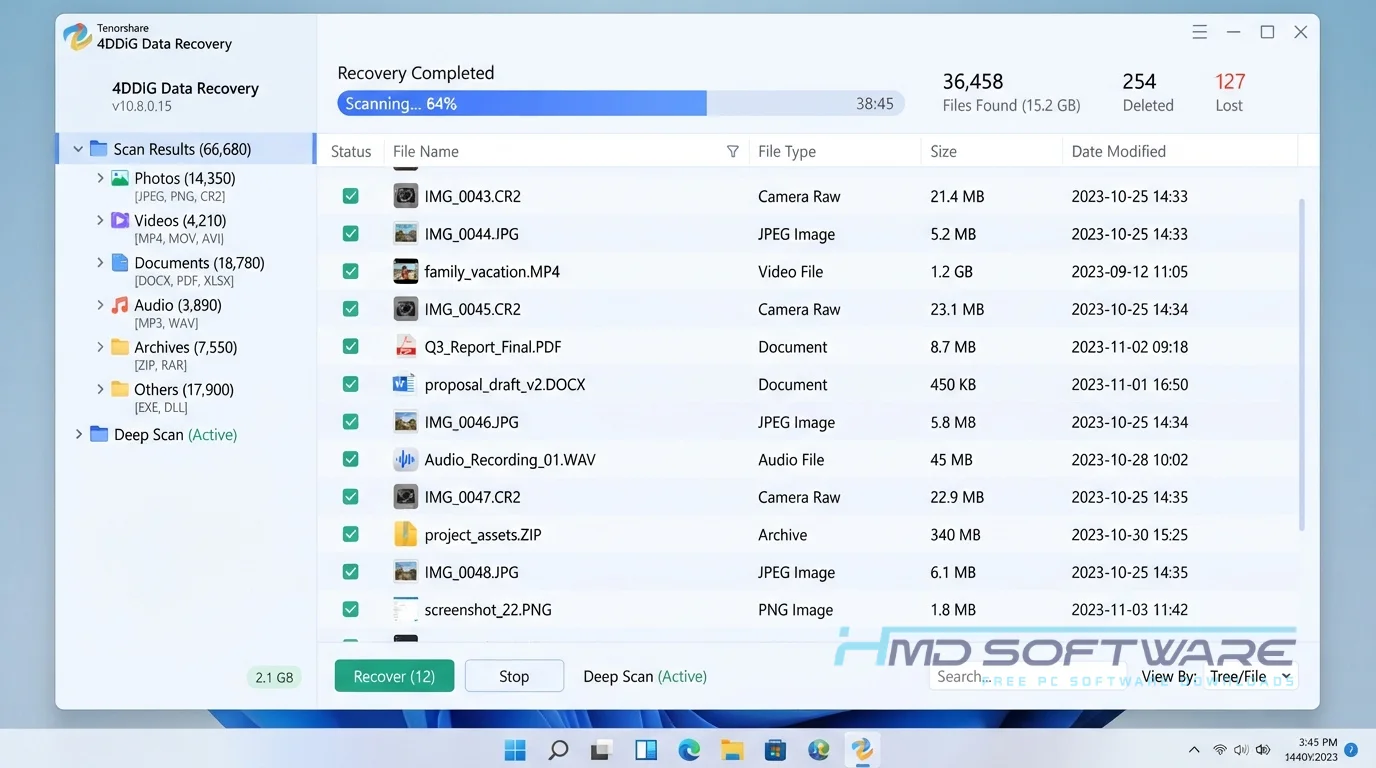Screen dimensions: 1376x768
Task: Uncheck the project_assets.ZIP checkbox
Action: (x=351, y=534)
